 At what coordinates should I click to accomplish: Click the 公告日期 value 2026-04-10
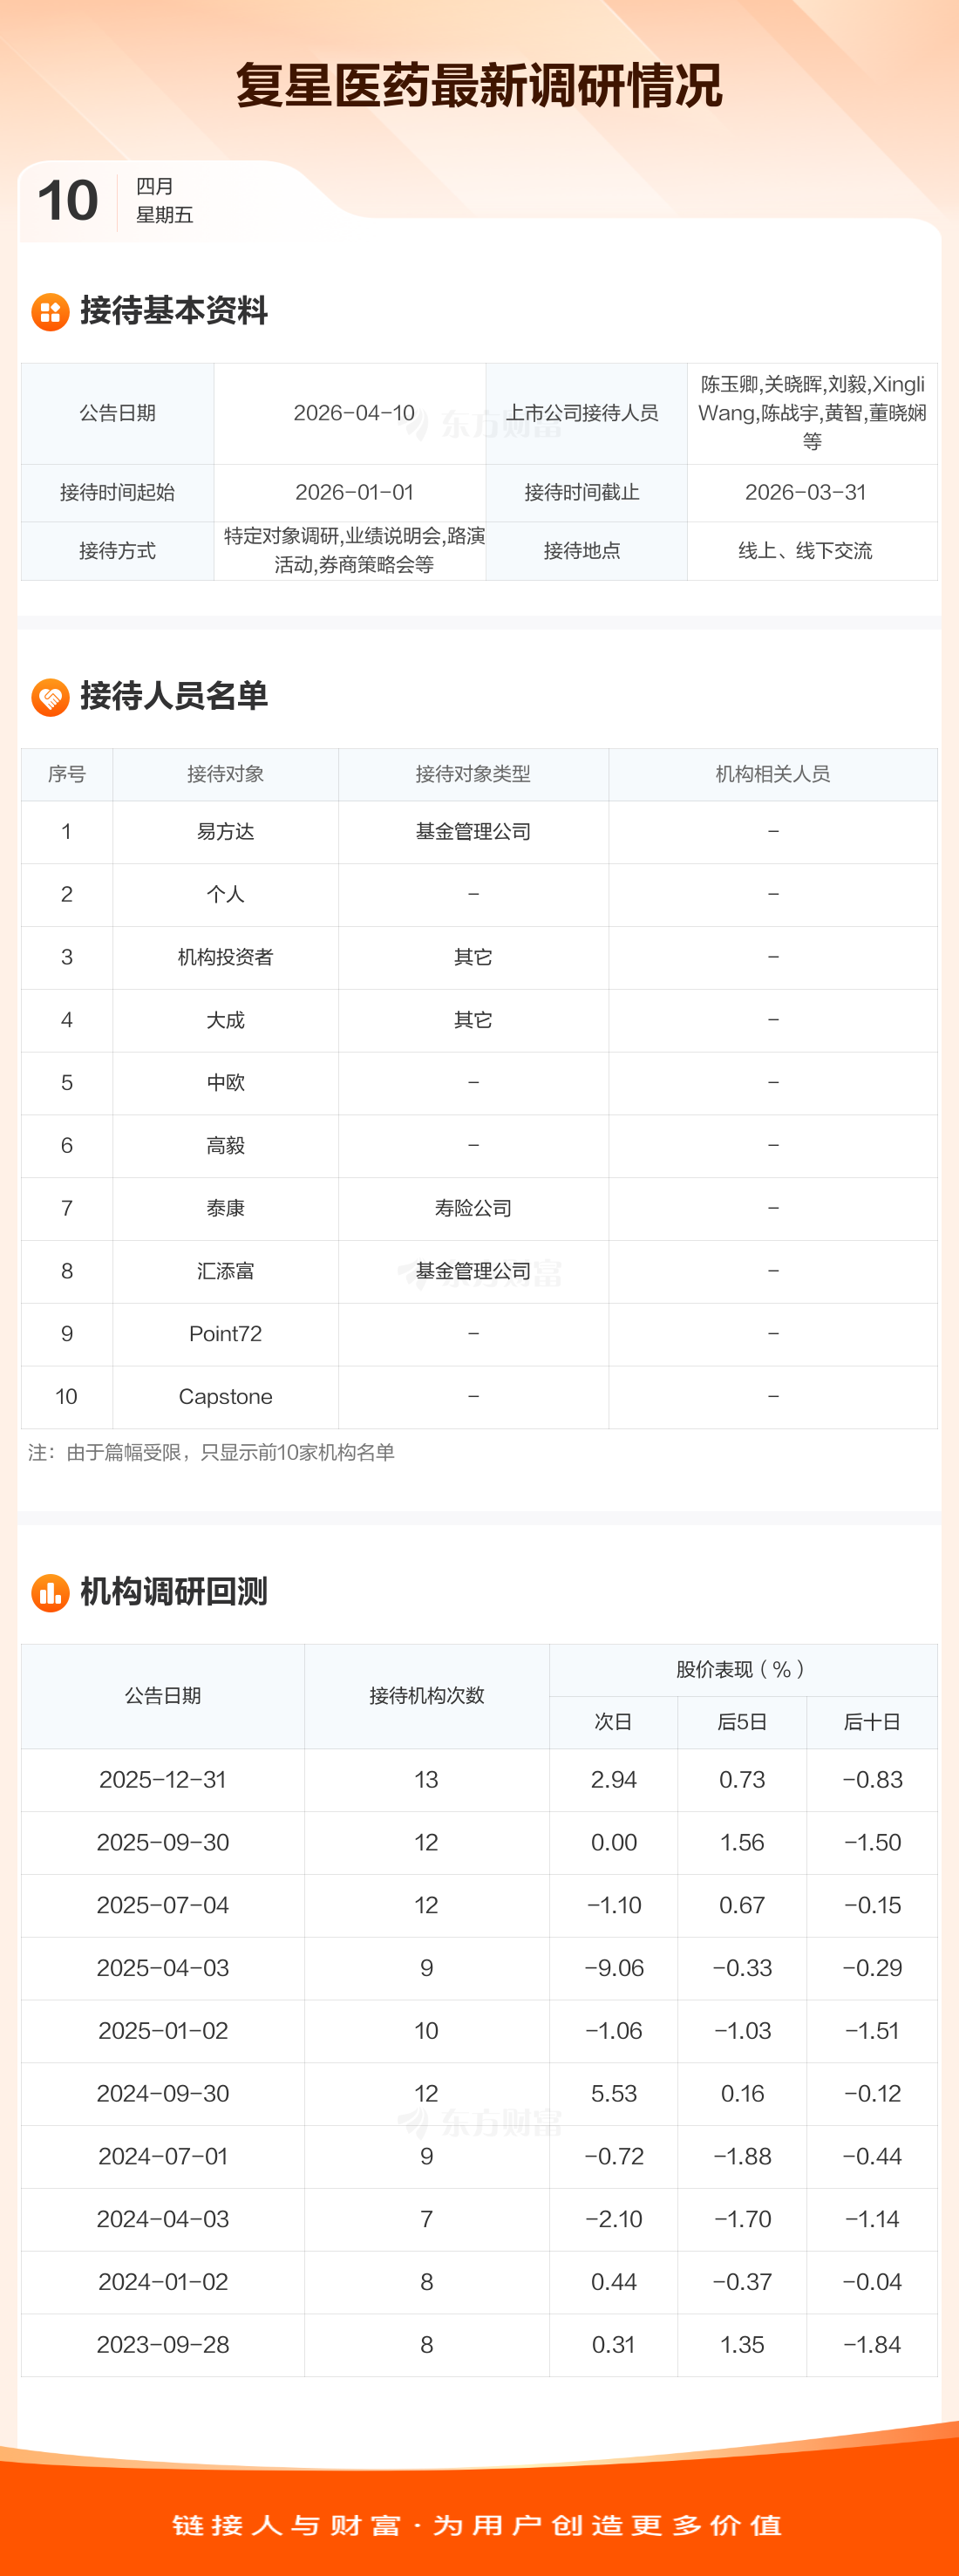click(x=354, y=413)
